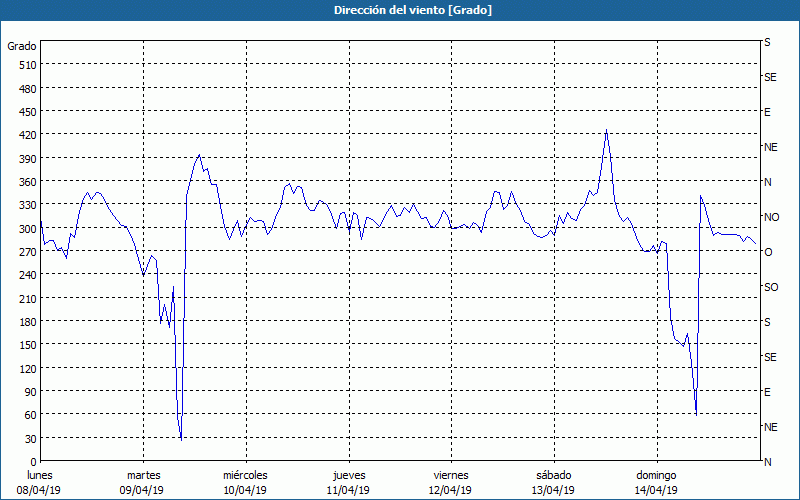800x500 pixels.
Task: Select the date 13/04/19
Action: click(x=554, y=490)
